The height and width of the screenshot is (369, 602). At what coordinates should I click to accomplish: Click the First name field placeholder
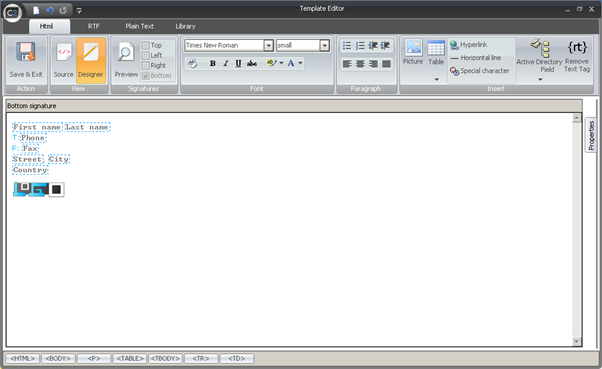[x=37, y=127]
